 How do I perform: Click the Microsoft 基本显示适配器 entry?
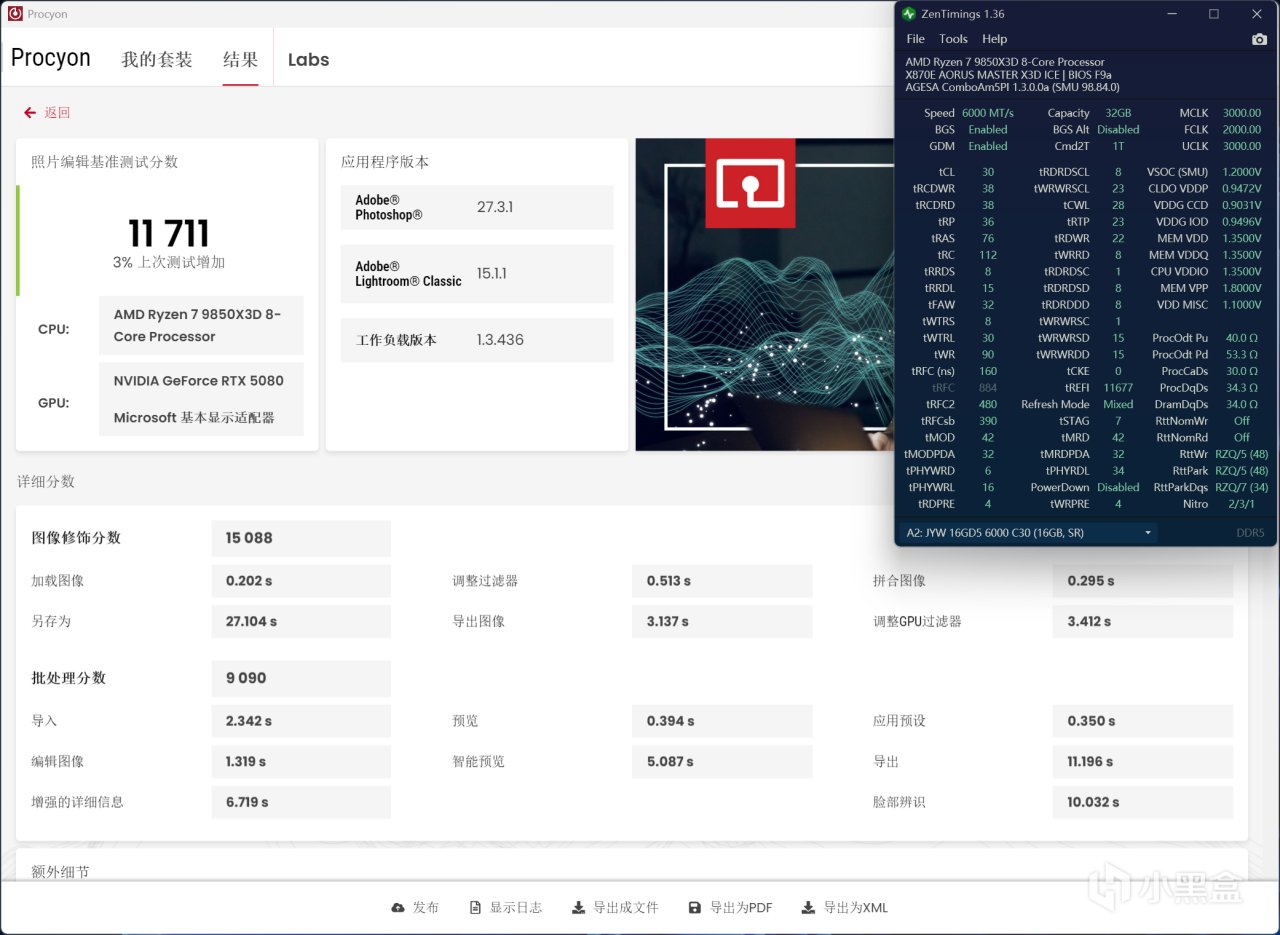194,418
